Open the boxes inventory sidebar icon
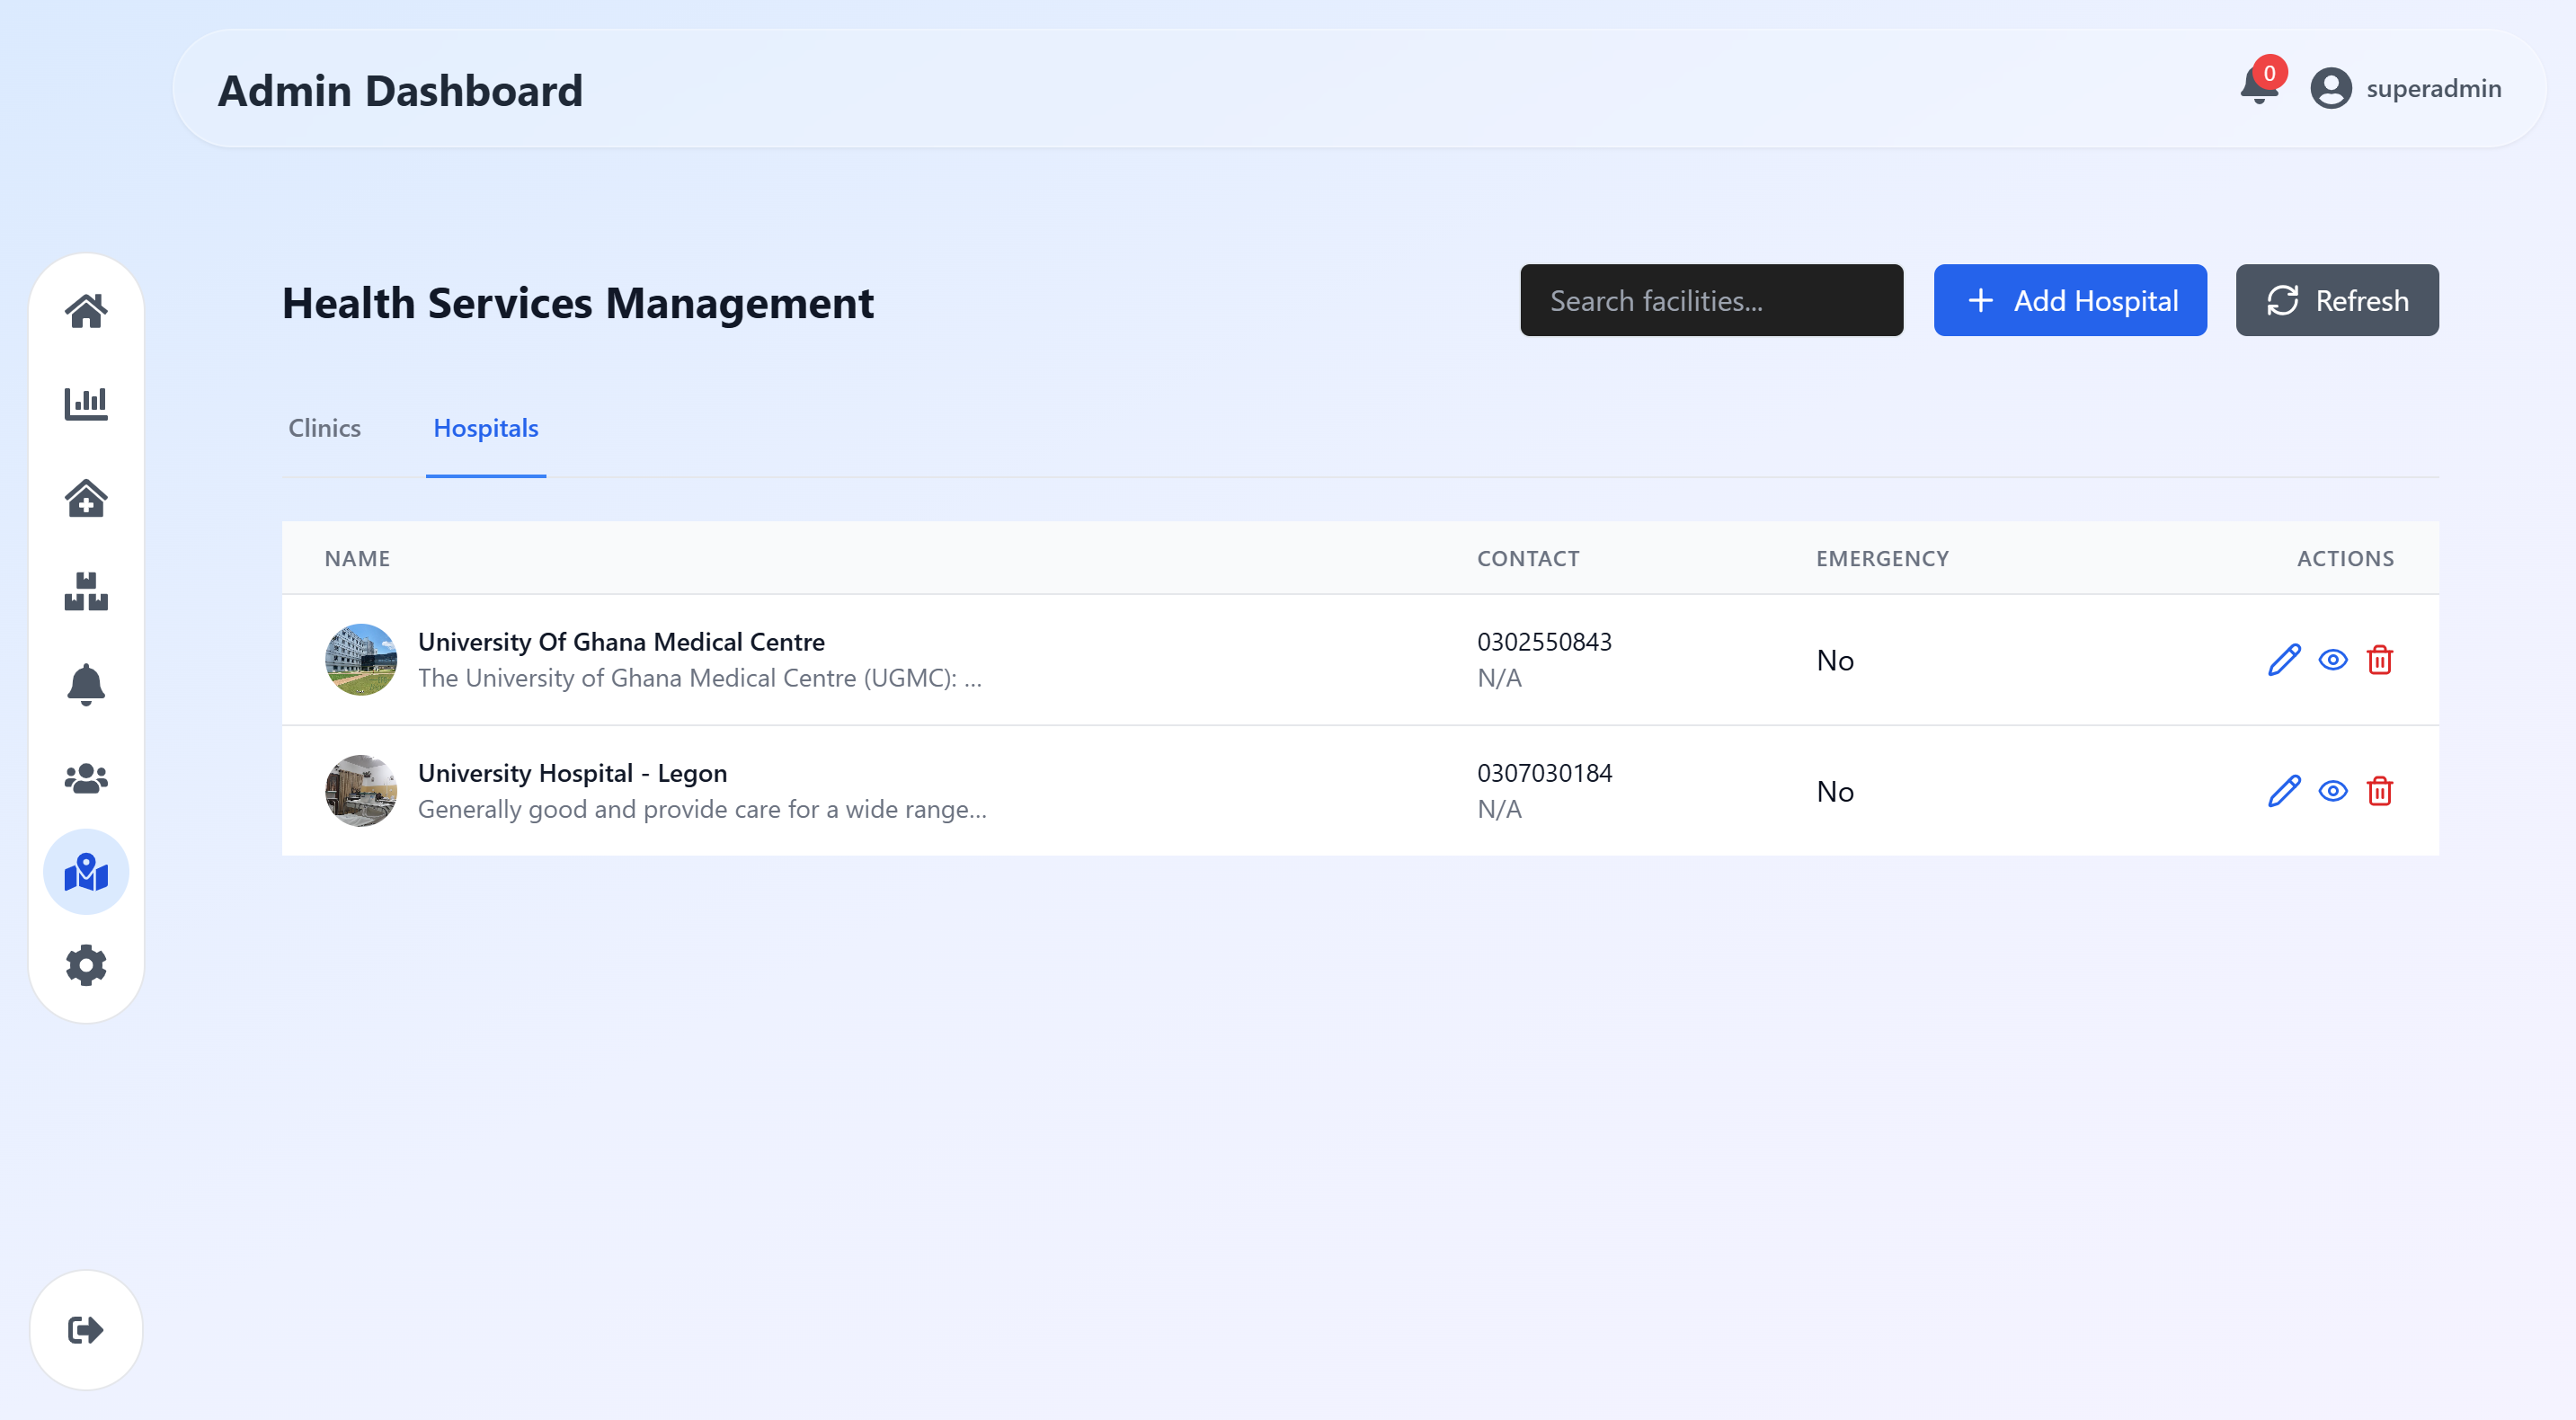 86,591
